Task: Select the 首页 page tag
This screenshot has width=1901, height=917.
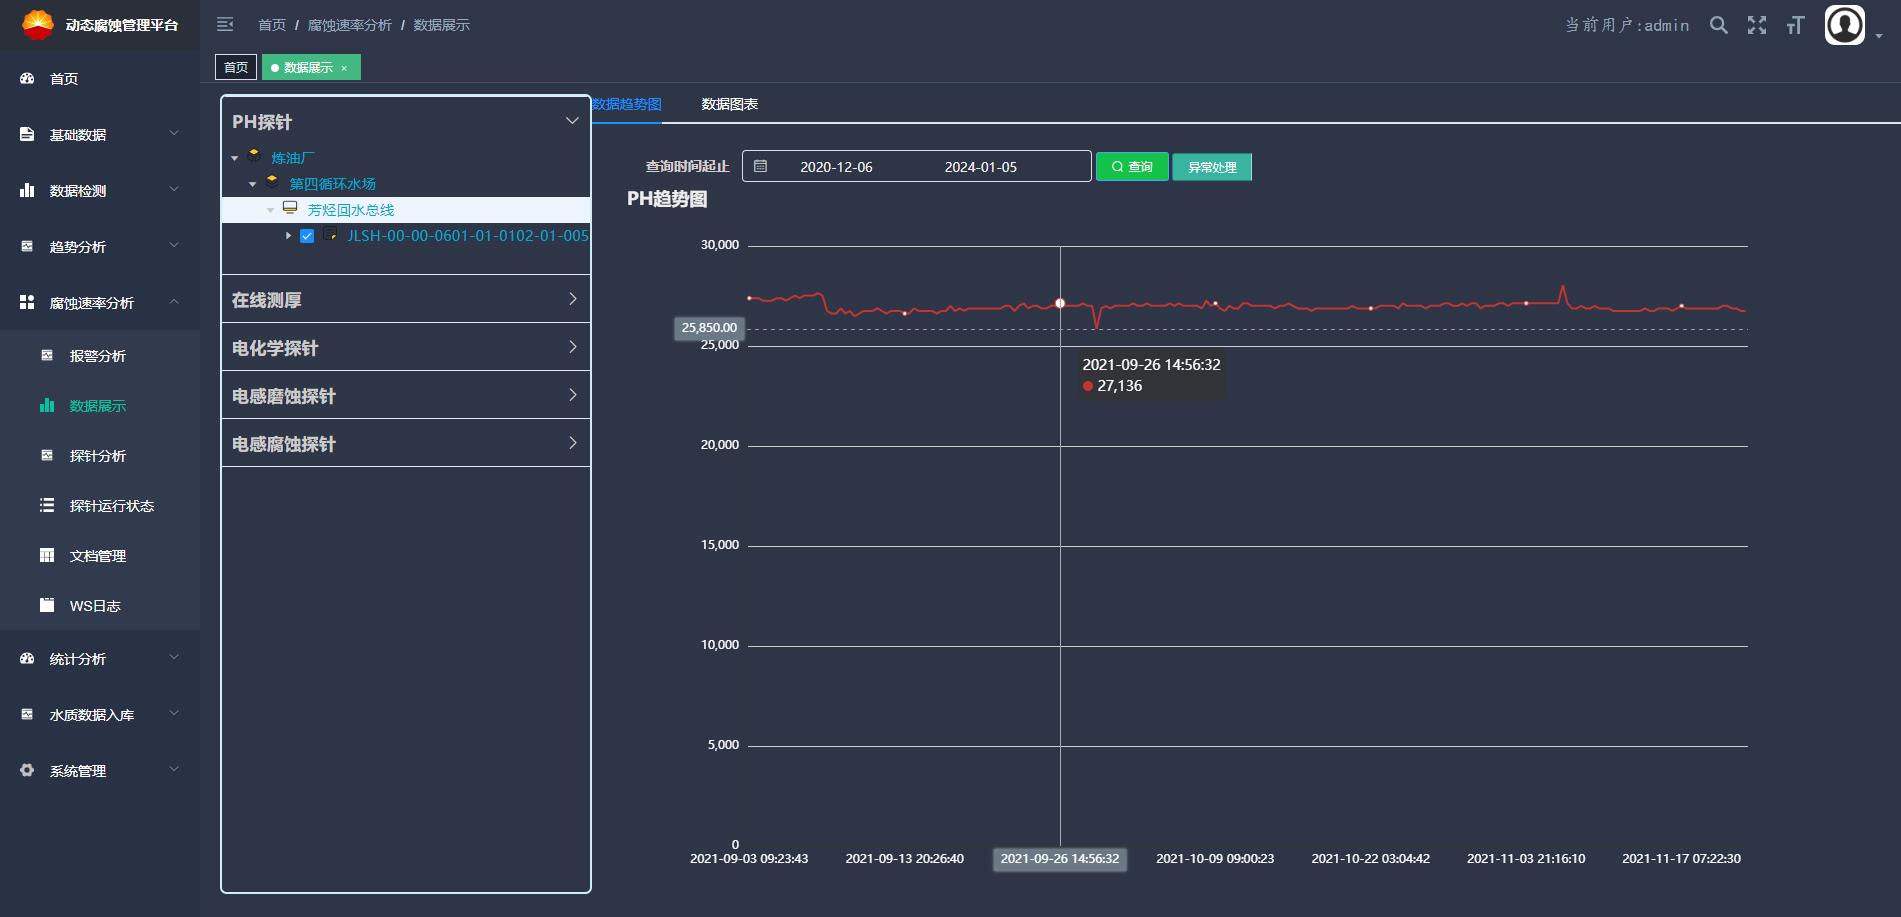Action: [236, 67]
